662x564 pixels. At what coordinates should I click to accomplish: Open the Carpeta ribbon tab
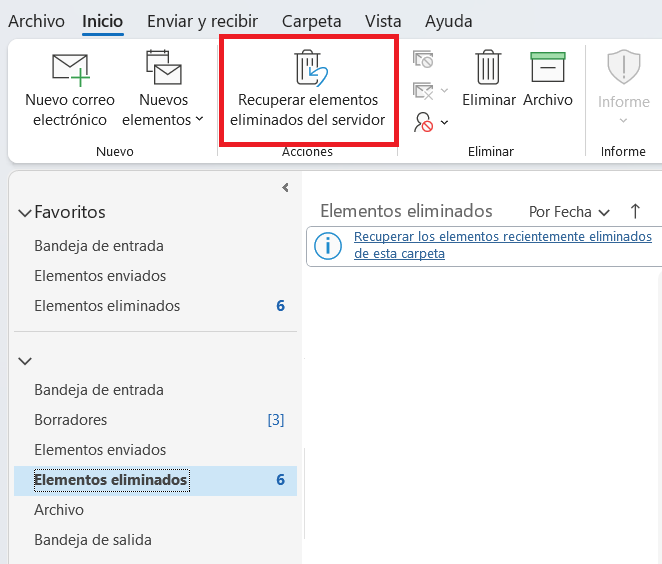pyautogui.click(x=311, y=21)
